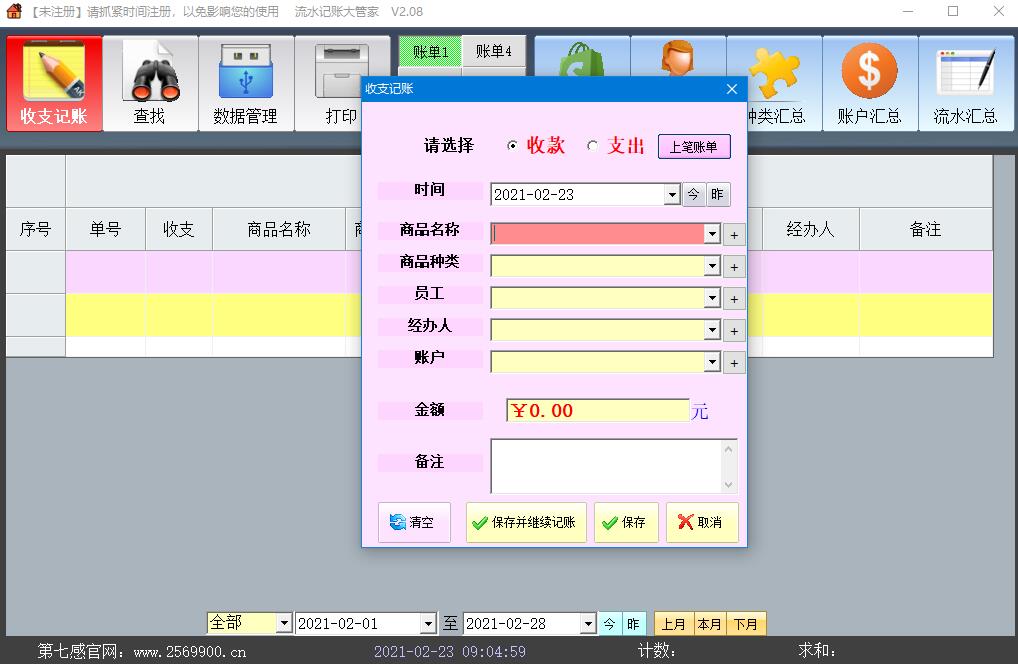1018x664 pixels.
Task: Expand the 商品名称 dropdown arrow
Action: [712, 234]
